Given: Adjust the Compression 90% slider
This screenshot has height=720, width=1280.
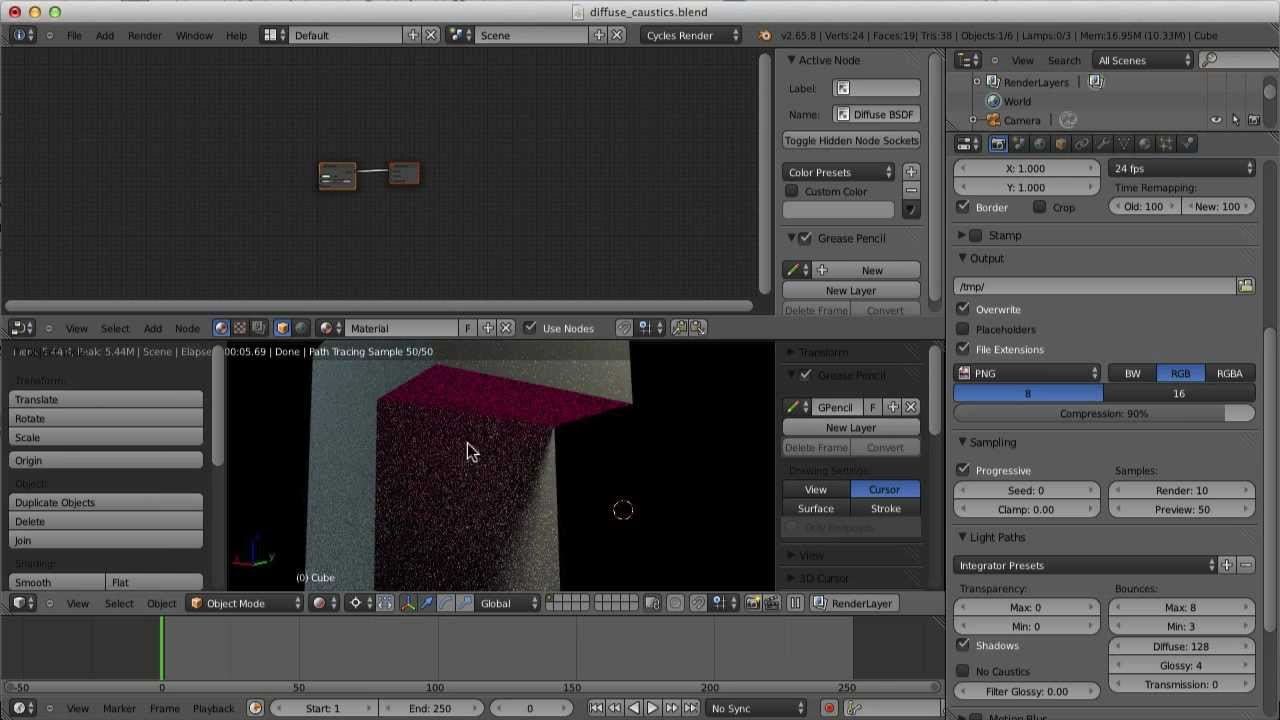Looking at the screenshot, I should point(1104,413).
